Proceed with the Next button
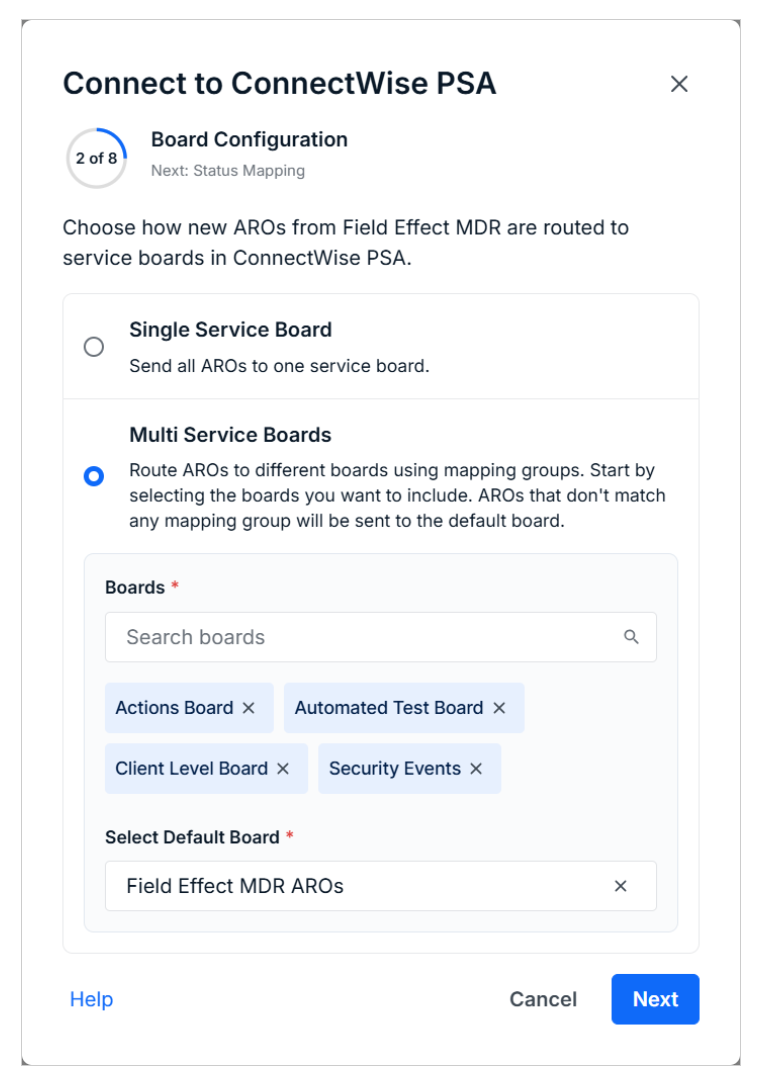This screenshot has height=1075, width=761. coord(655,999)
